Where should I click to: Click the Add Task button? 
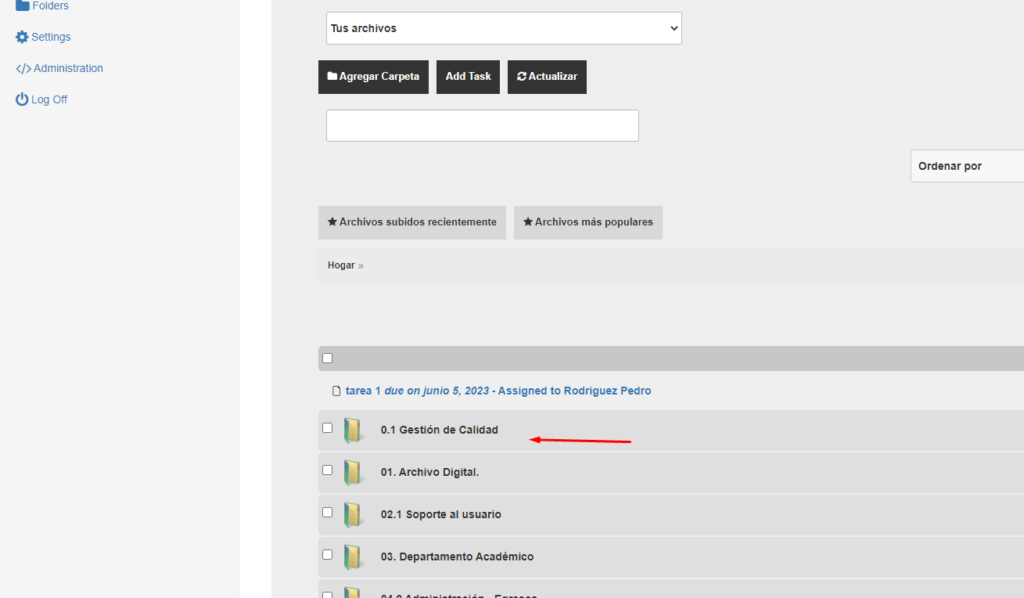click(x=468, y=77)
